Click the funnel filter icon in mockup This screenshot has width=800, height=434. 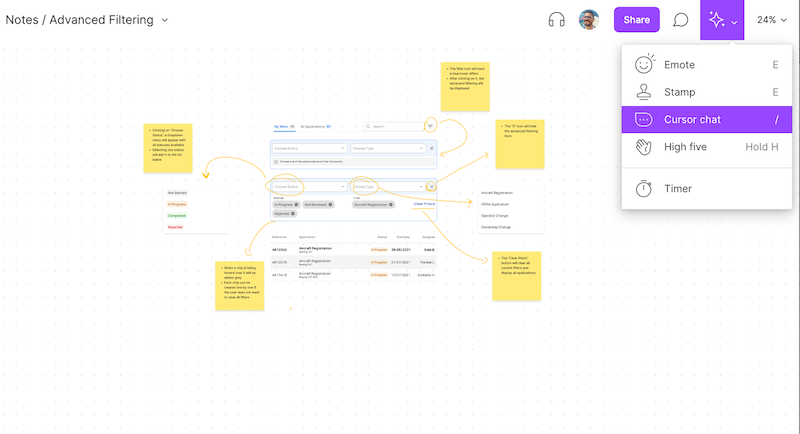[430, 126]
